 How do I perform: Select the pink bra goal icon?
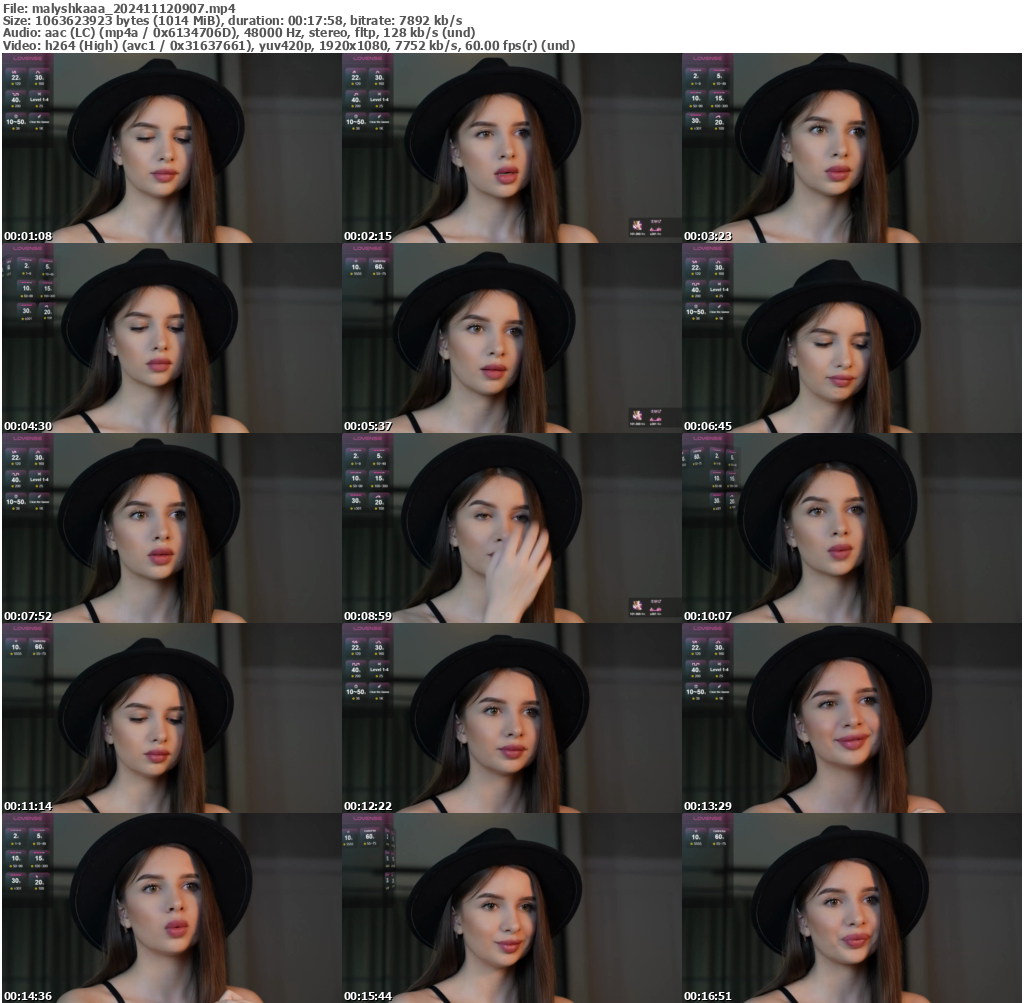point(655,229)
